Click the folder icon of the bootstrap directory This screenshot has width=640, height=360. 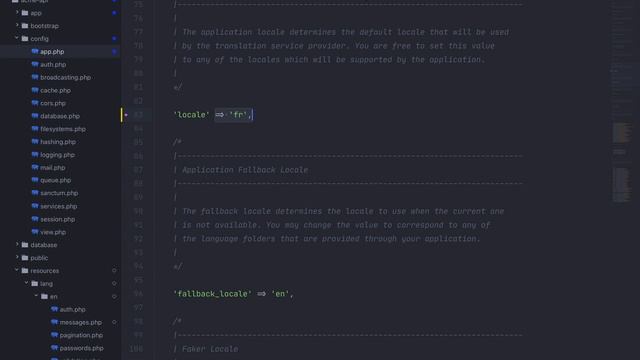(x=25, y=26)
